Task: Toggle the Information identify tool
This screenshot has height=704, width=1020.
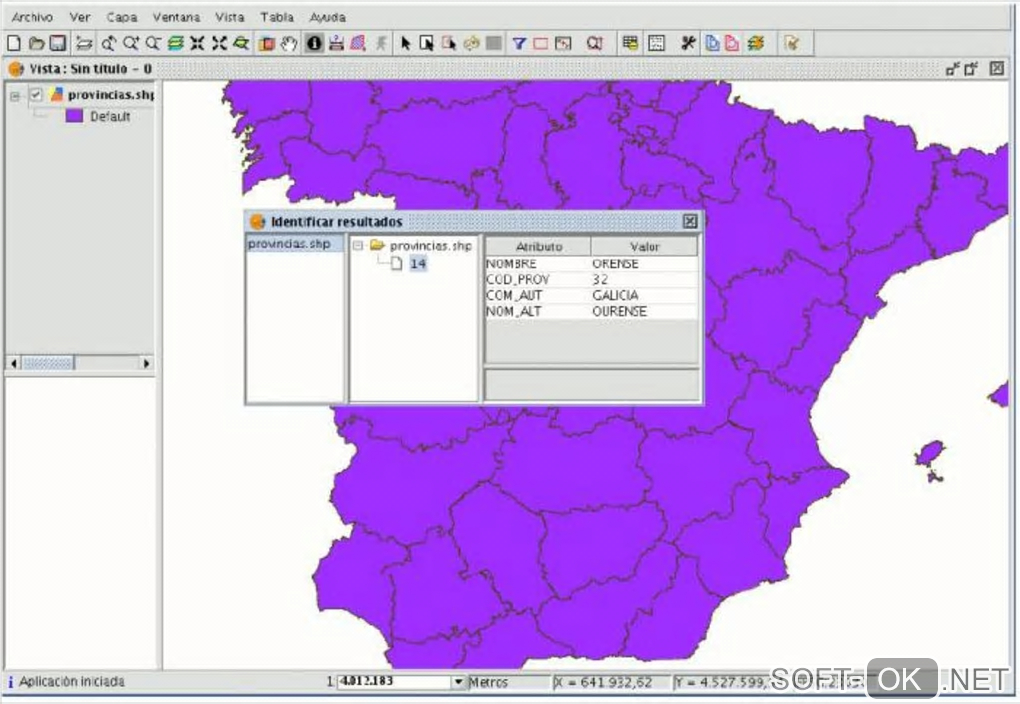Action: 314,44
